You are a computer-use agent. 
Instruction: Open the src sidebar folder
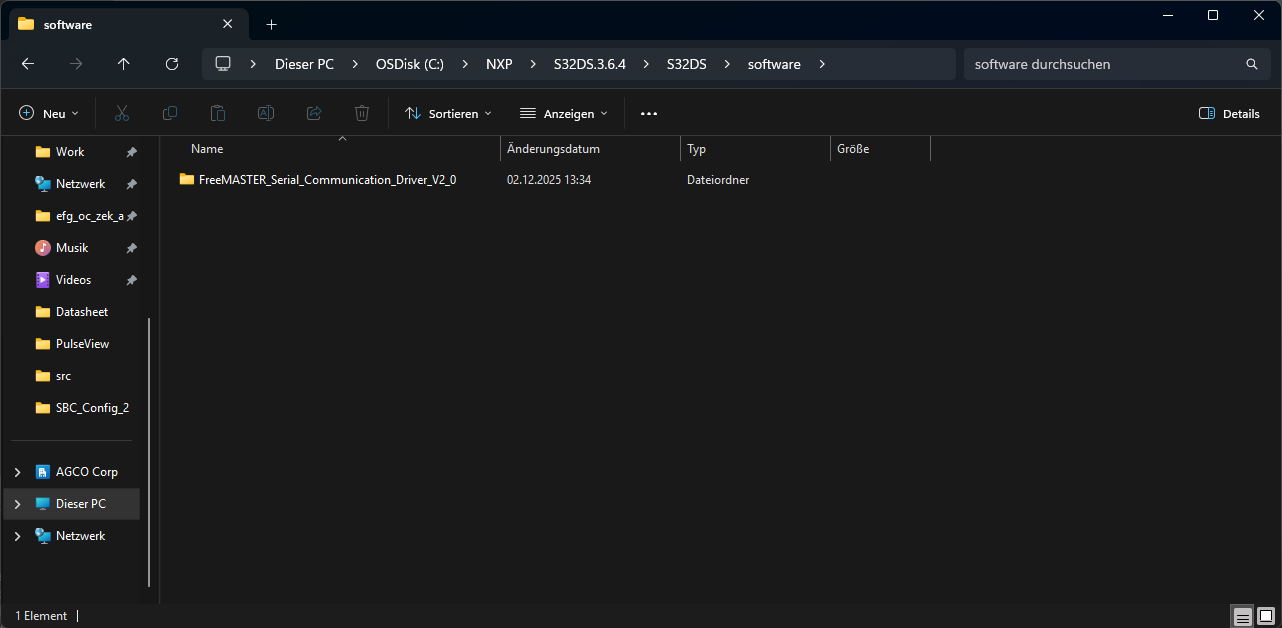[x=63, y=376]
